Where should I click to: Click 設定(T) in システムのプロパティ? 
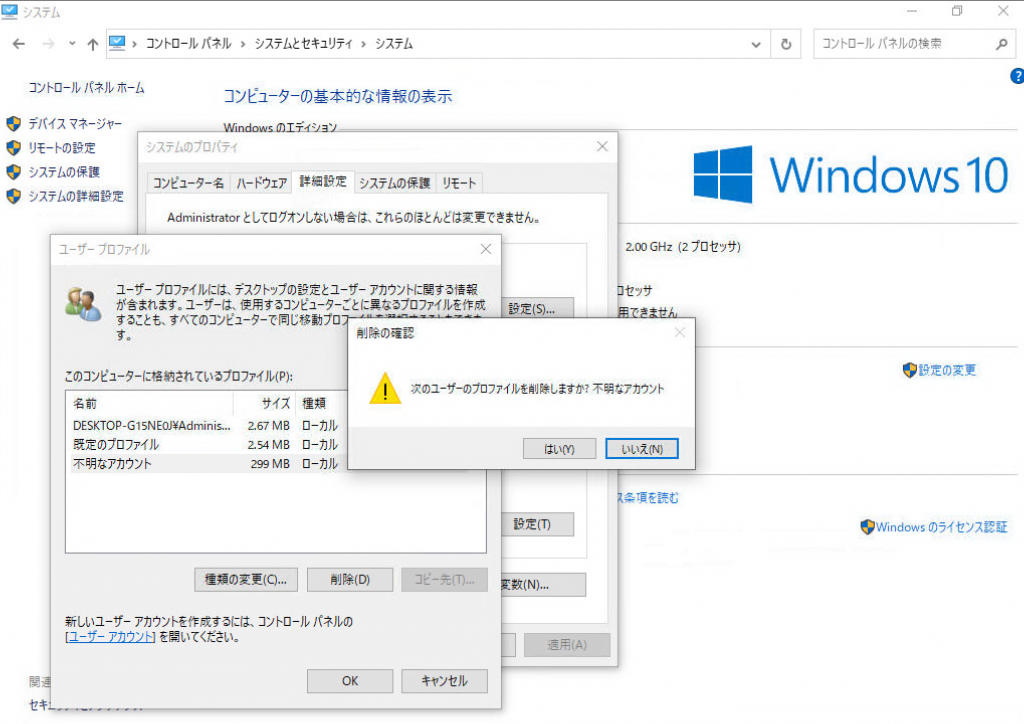537,524
